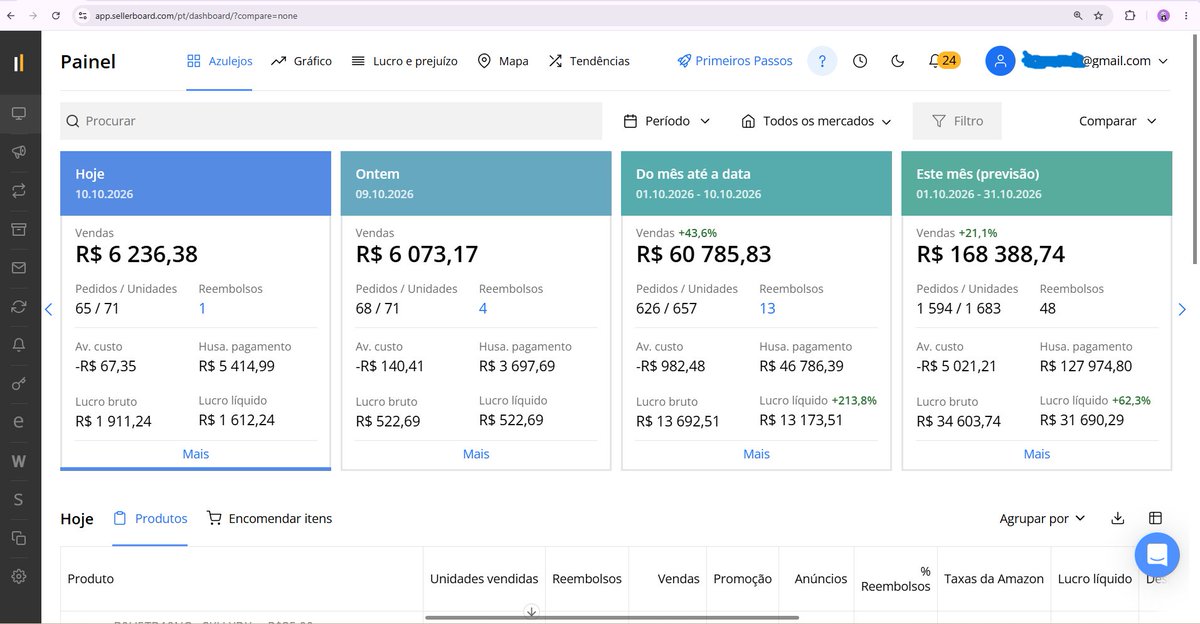This screenshot has width=1200, height=624.
Task: Click Mais in the Hoje card
Action: point(196,454)
